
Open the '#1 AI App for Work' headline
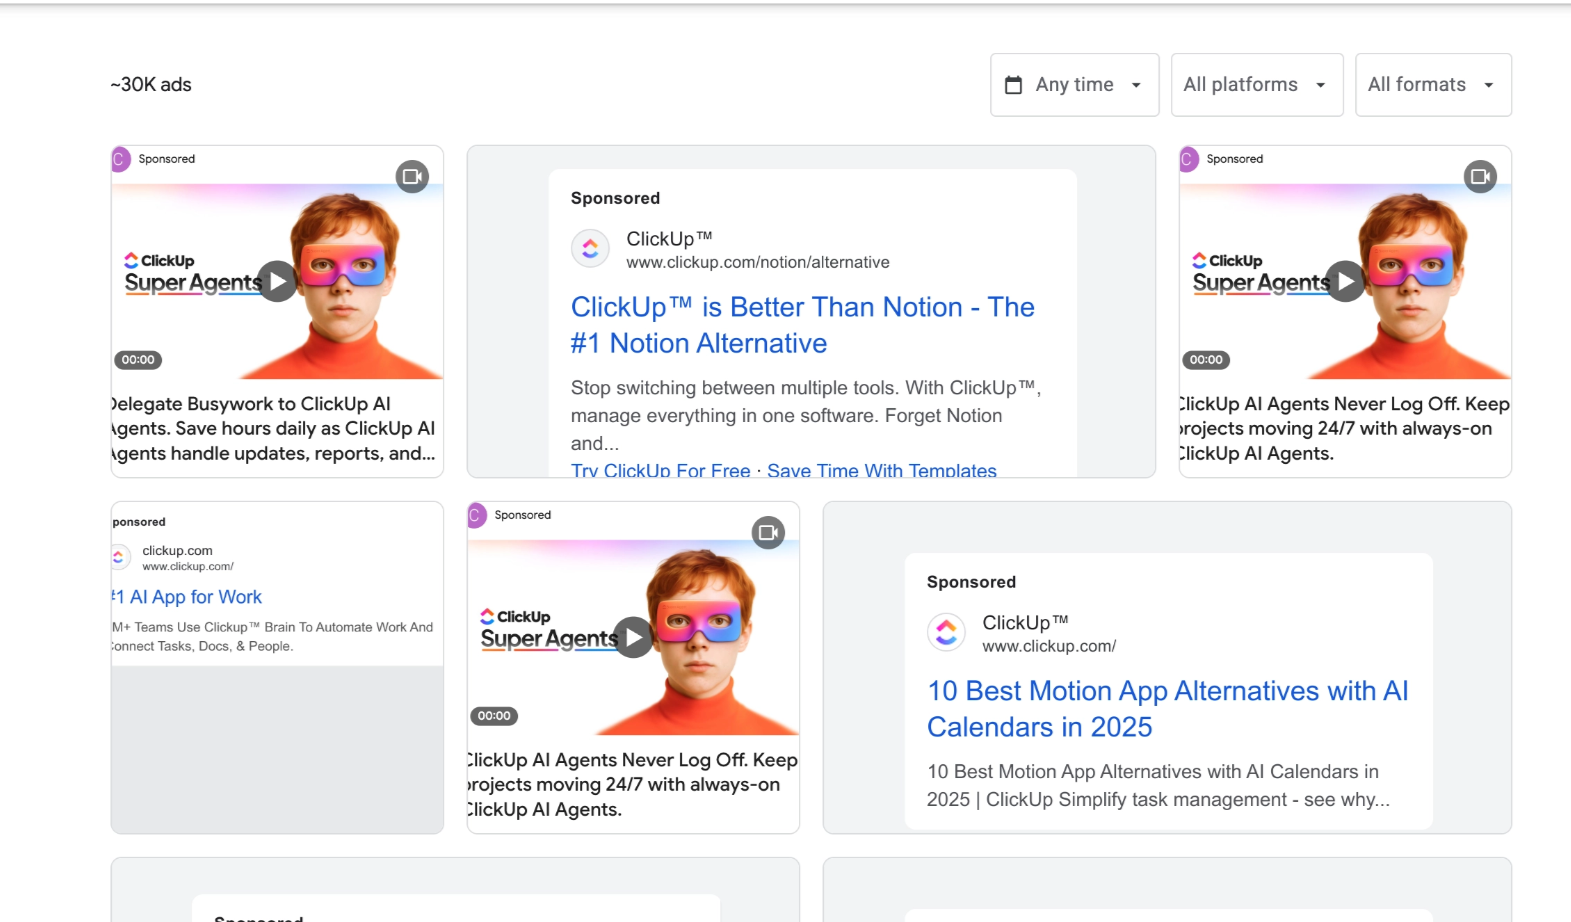point(187,597)
